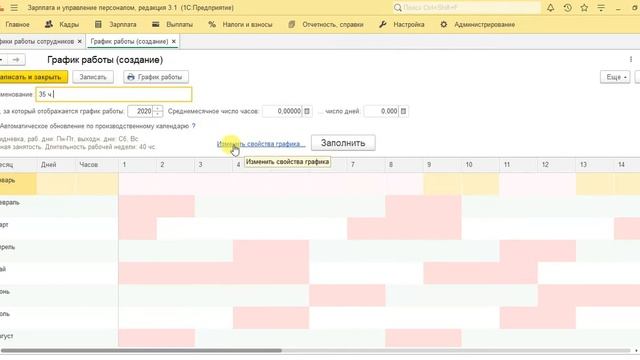Open history clock icon

coord(567,8)
